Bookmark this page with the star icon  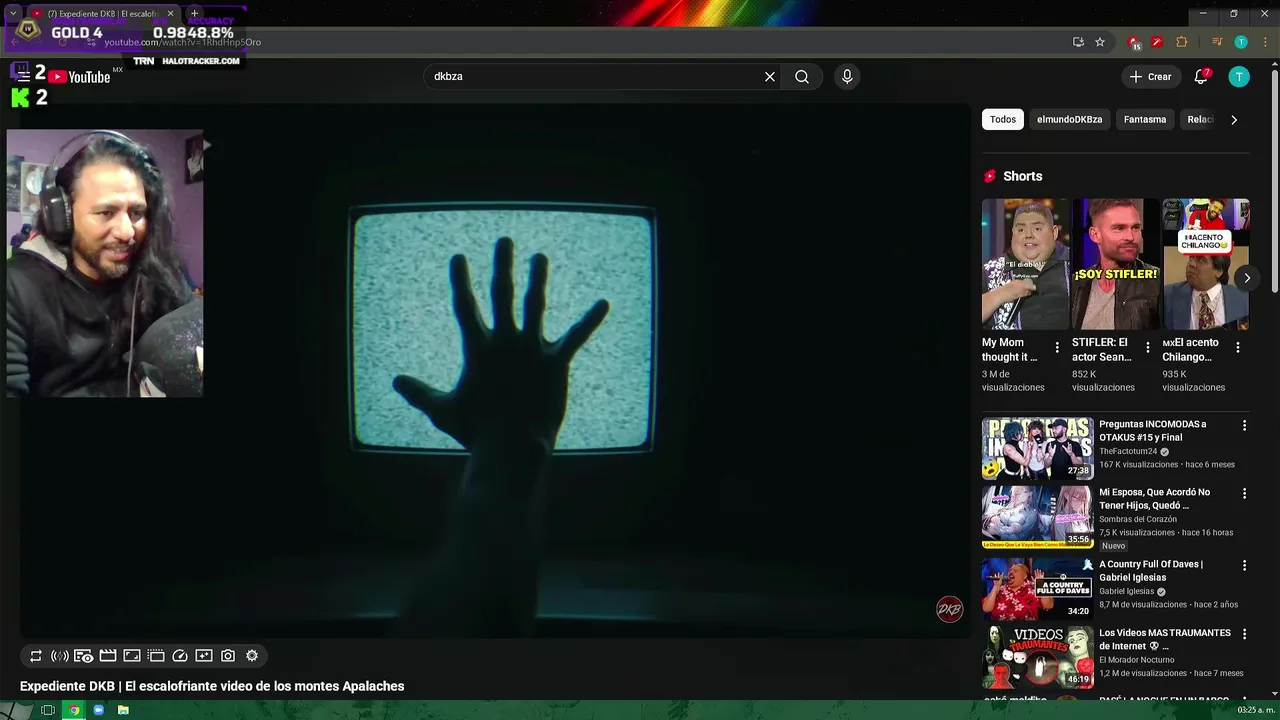[x=1100, y=42]
